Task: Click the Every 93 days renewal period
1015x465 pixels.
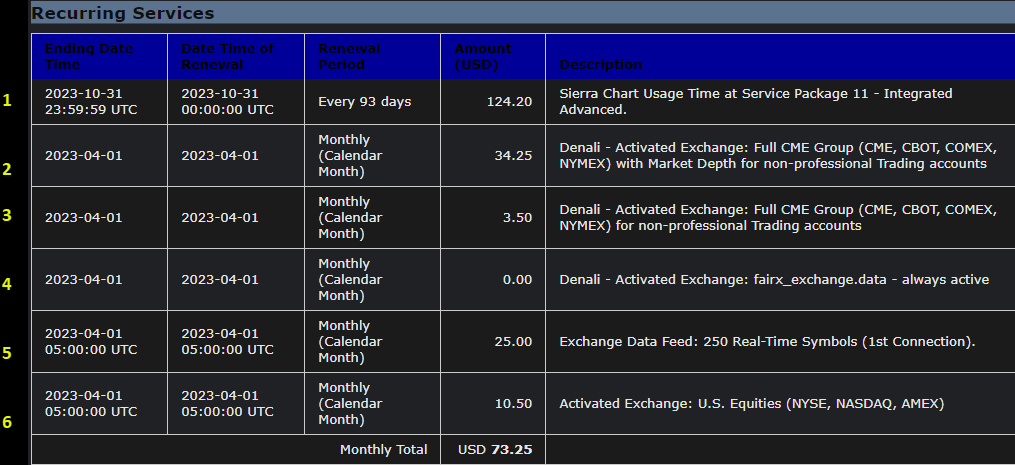Action: coord(365,102)
